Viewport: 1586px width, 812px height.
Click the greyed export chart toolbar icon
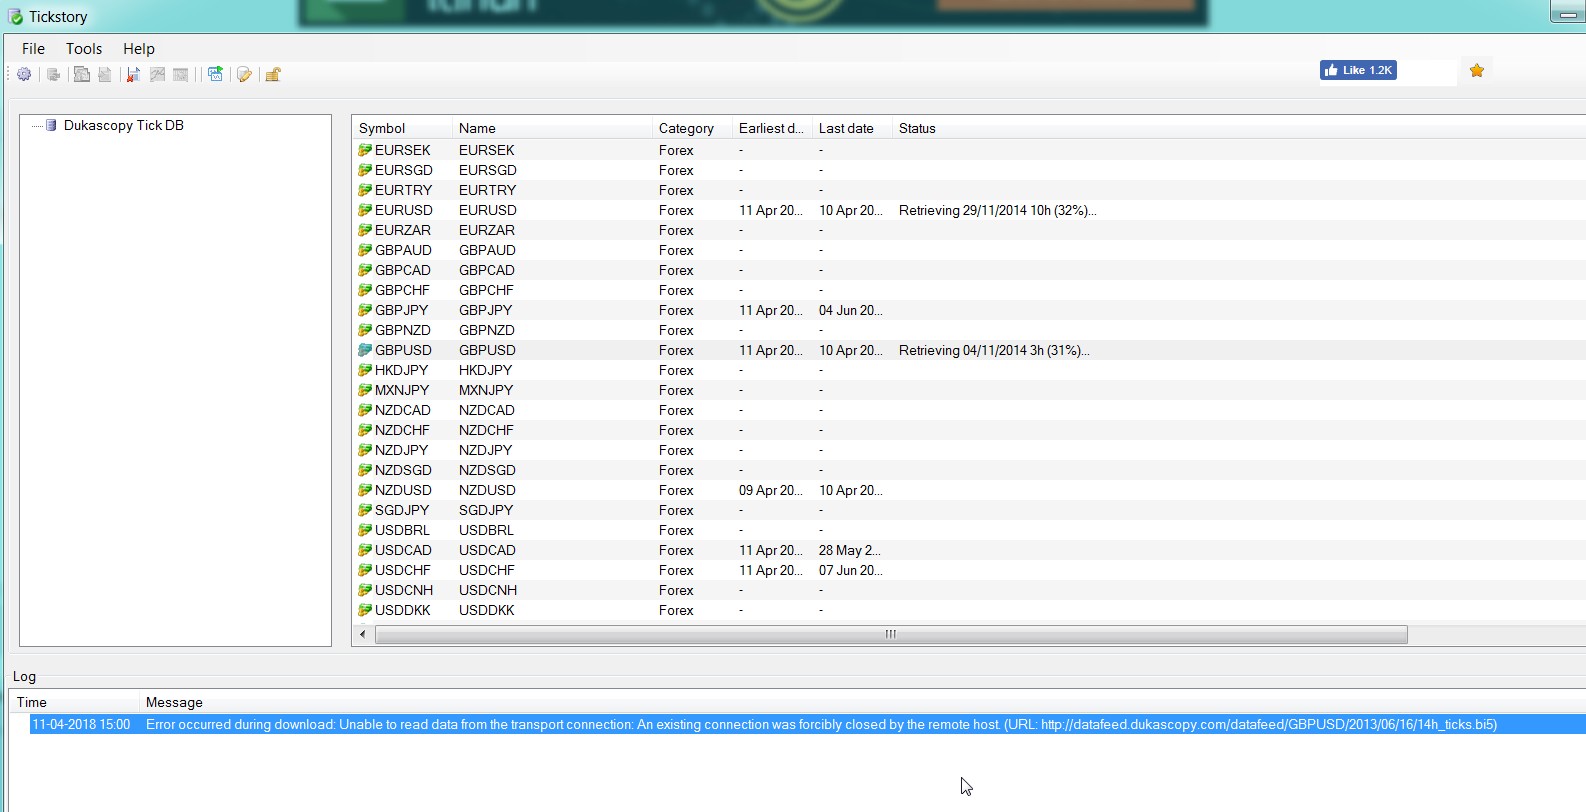pyautogui.click(x=82, y=74)
